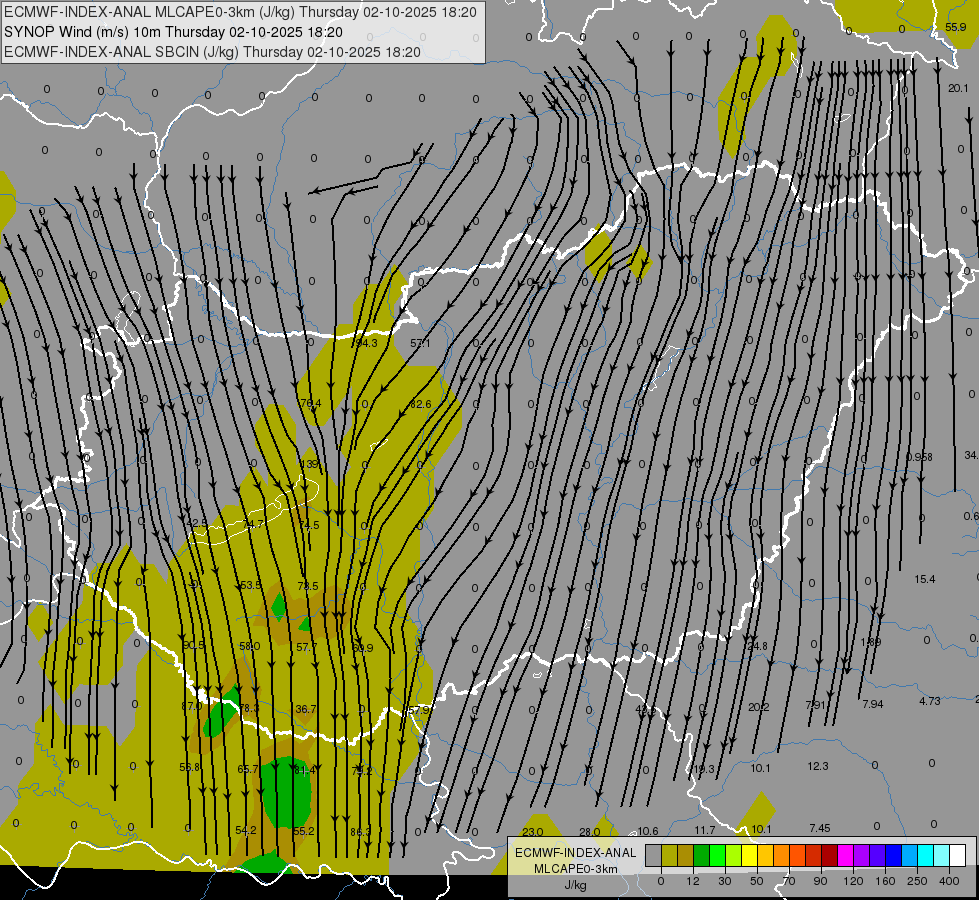Click the 90.5 value on the map
The height and width of the screenshot is (900, 979).
194,645
